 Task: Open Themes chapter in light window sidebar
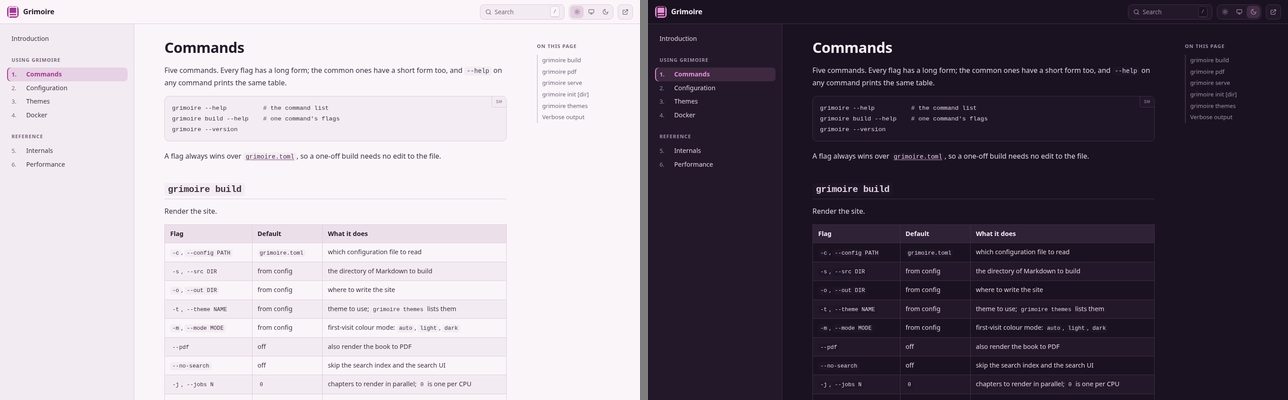67,101
